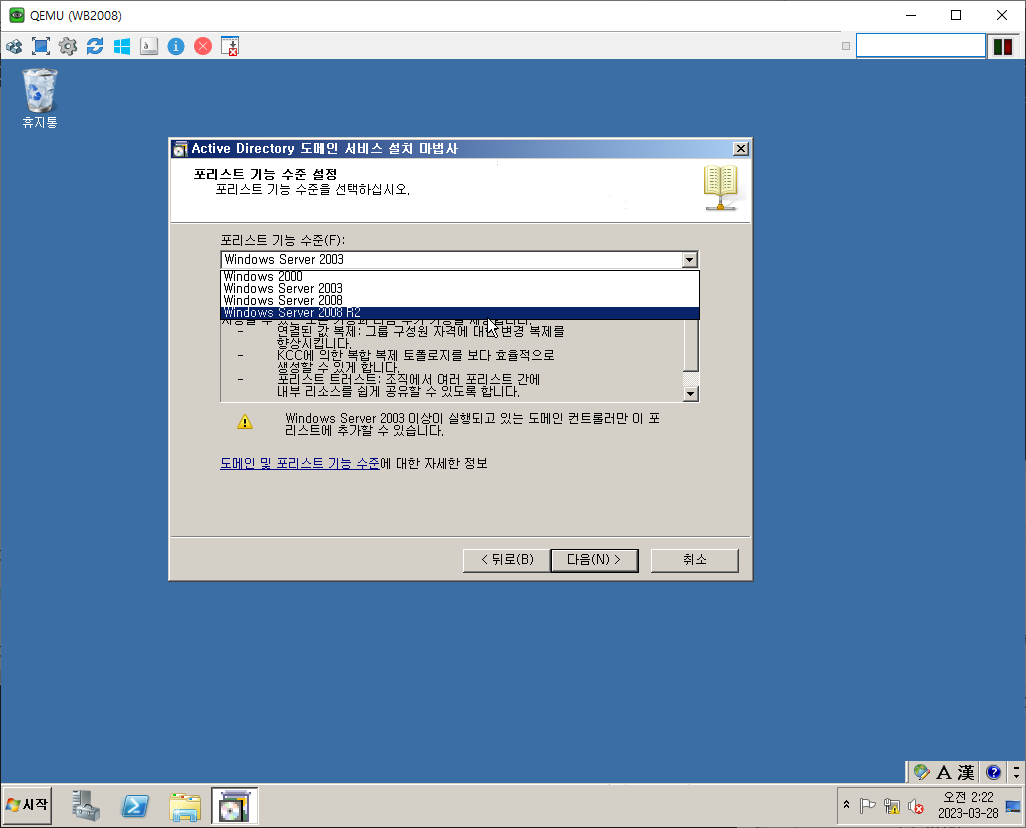Screen dimensions: 1026x828
Task: Close the Active Directory wizard dialog
Action: (741, 149)
